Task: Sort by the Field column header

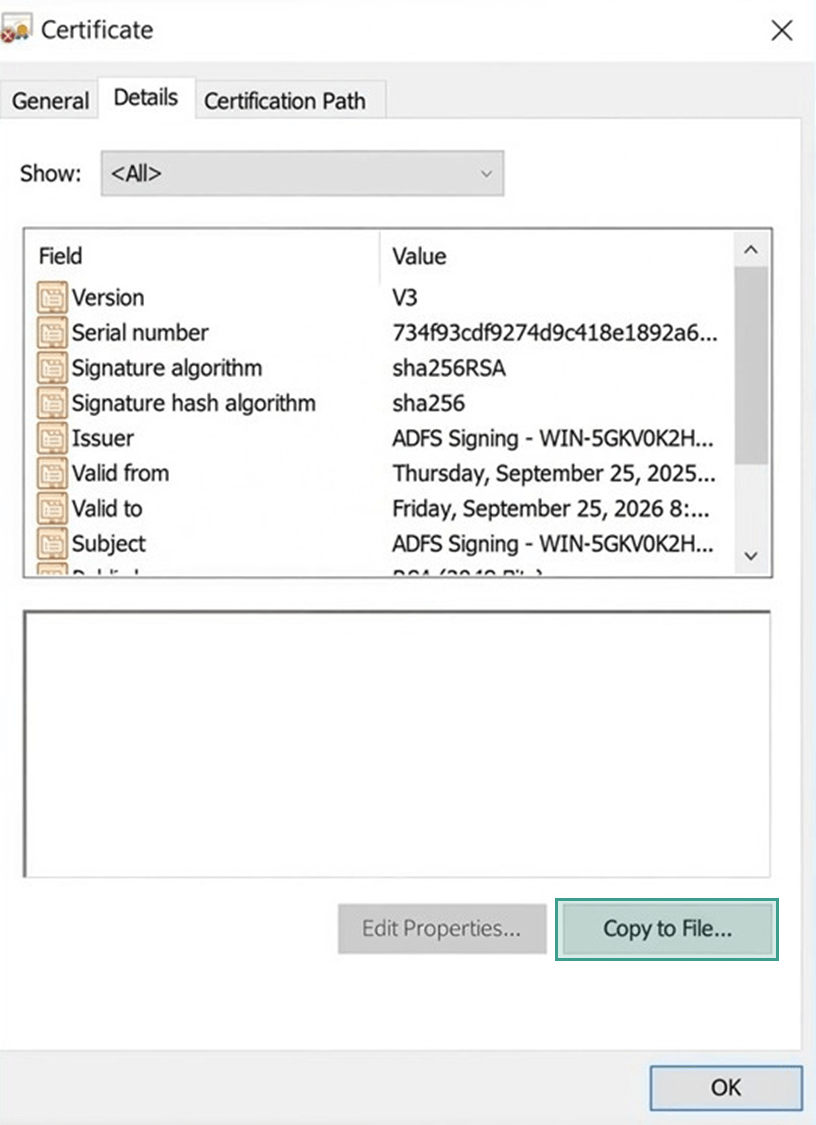Action: coord(200,256)
